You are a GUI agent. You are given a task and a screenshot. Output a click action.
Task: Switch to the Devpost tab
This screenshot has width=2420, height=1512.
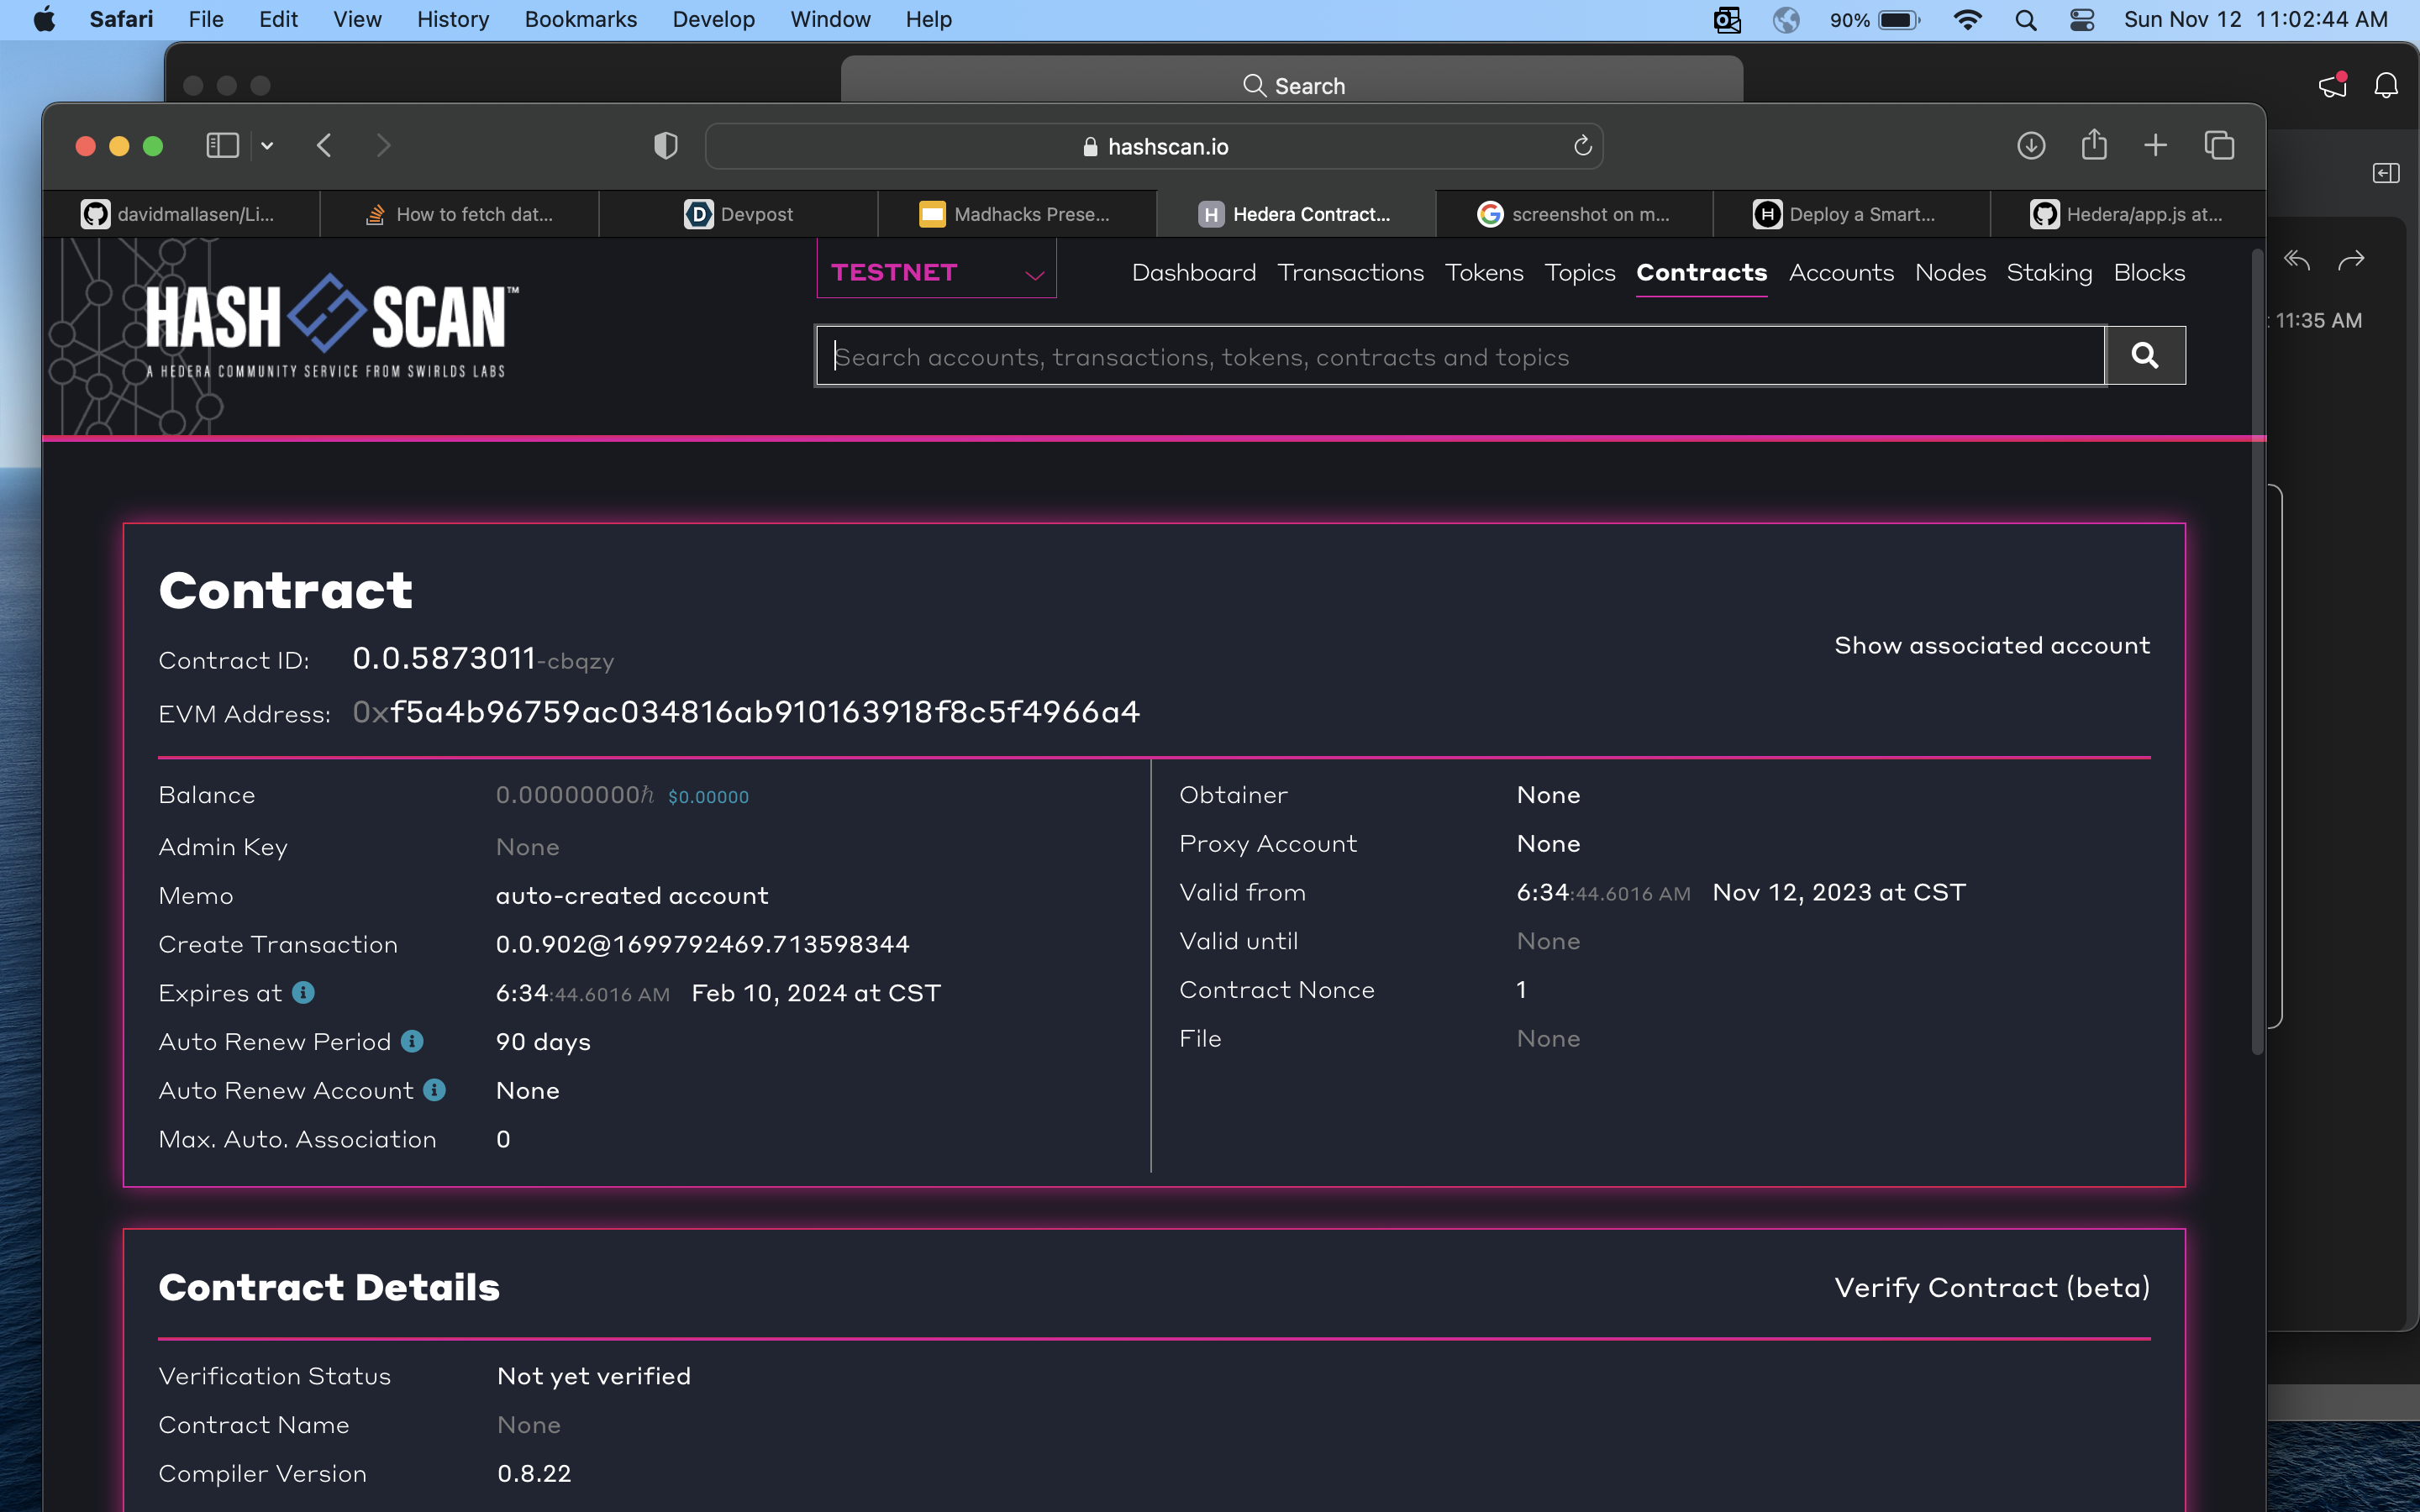tap(738, 214)
